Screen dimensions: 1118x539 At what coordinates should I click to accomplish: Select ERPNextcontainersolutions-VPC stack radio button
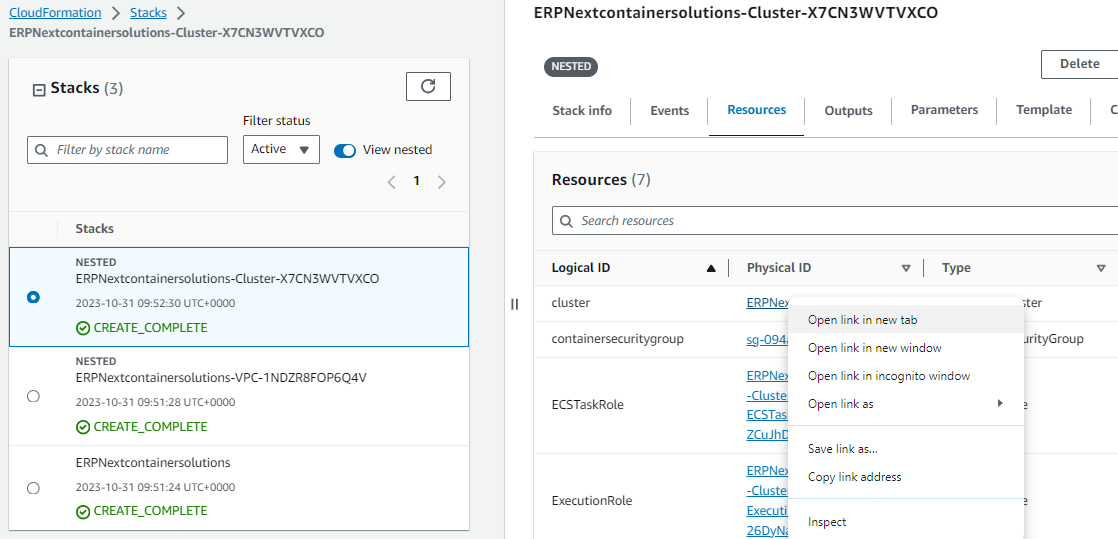33,396
